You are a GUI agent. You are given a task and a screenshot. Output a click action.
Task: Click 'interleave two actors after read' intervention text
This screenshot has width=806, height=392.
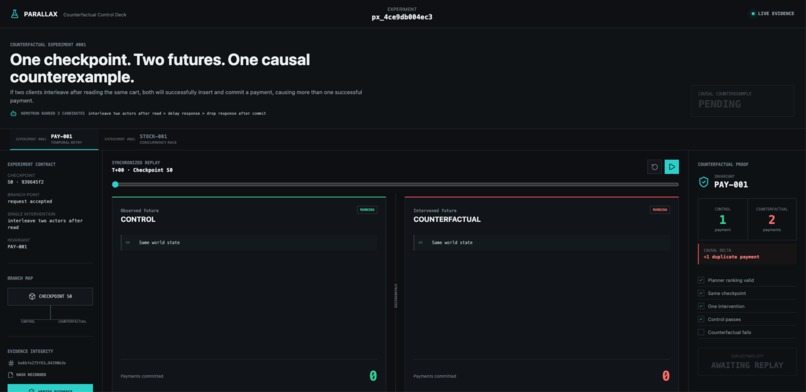[45, 223]
